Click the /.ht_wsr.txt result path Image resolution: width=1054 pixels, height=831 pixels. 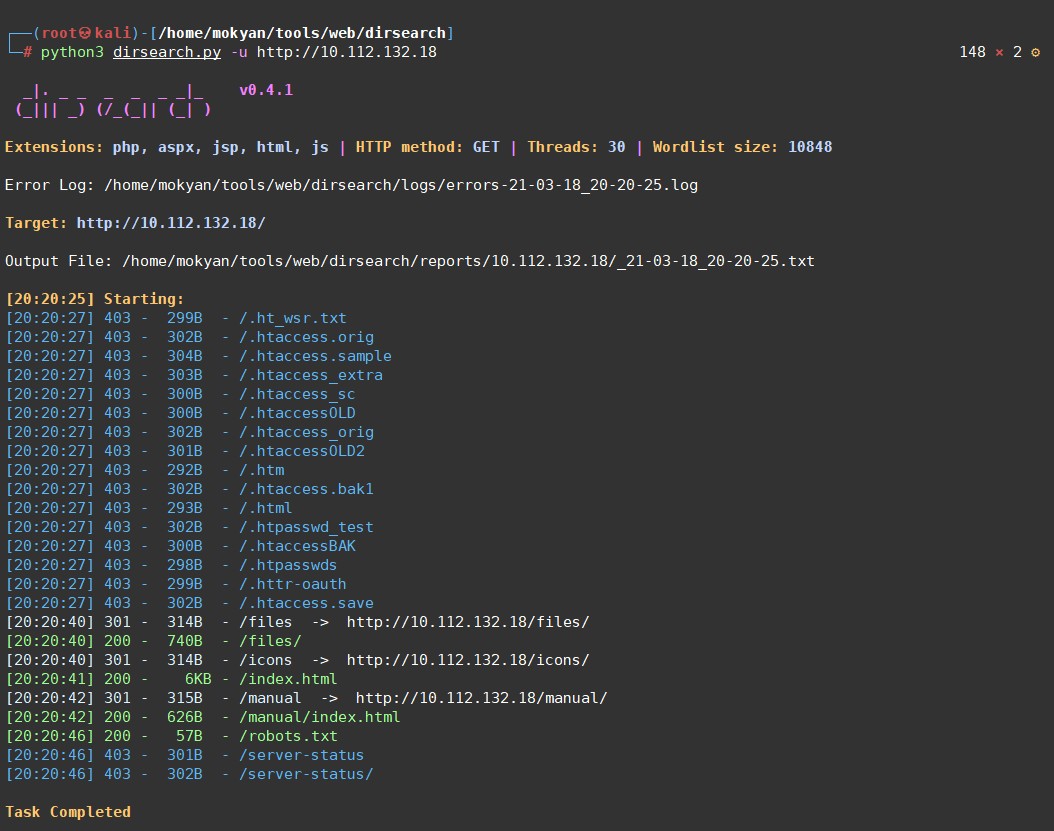point(293,318)
